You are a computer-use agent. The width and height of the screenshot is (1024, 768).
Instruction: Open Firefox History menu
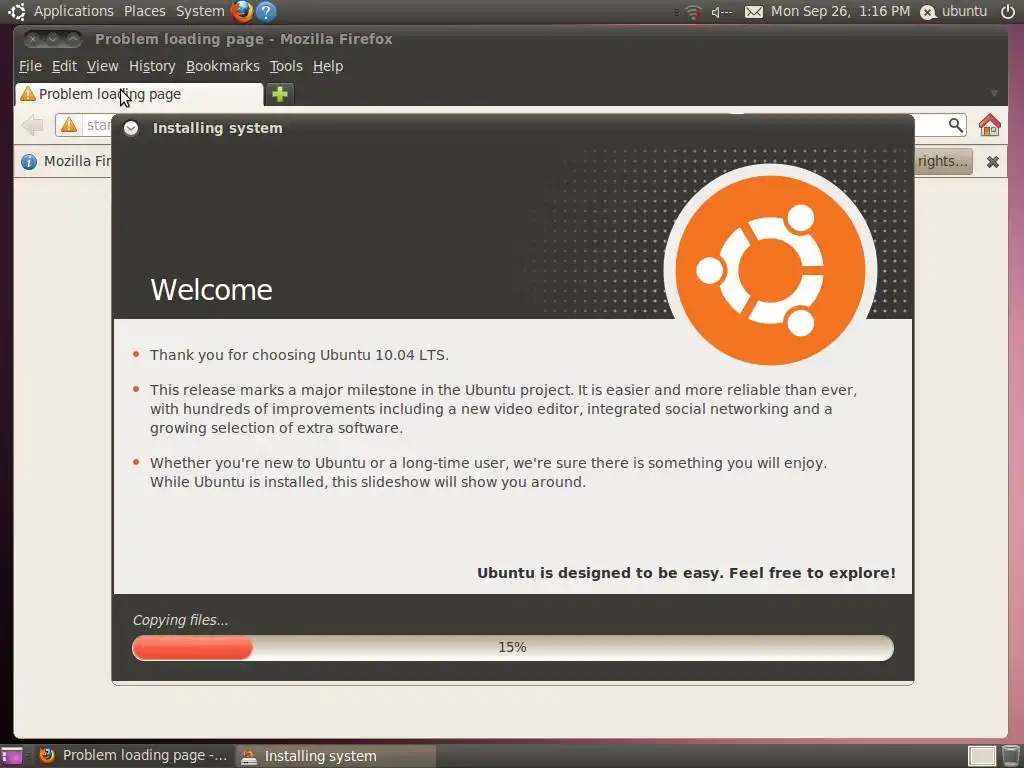click(x=152, y=66)
